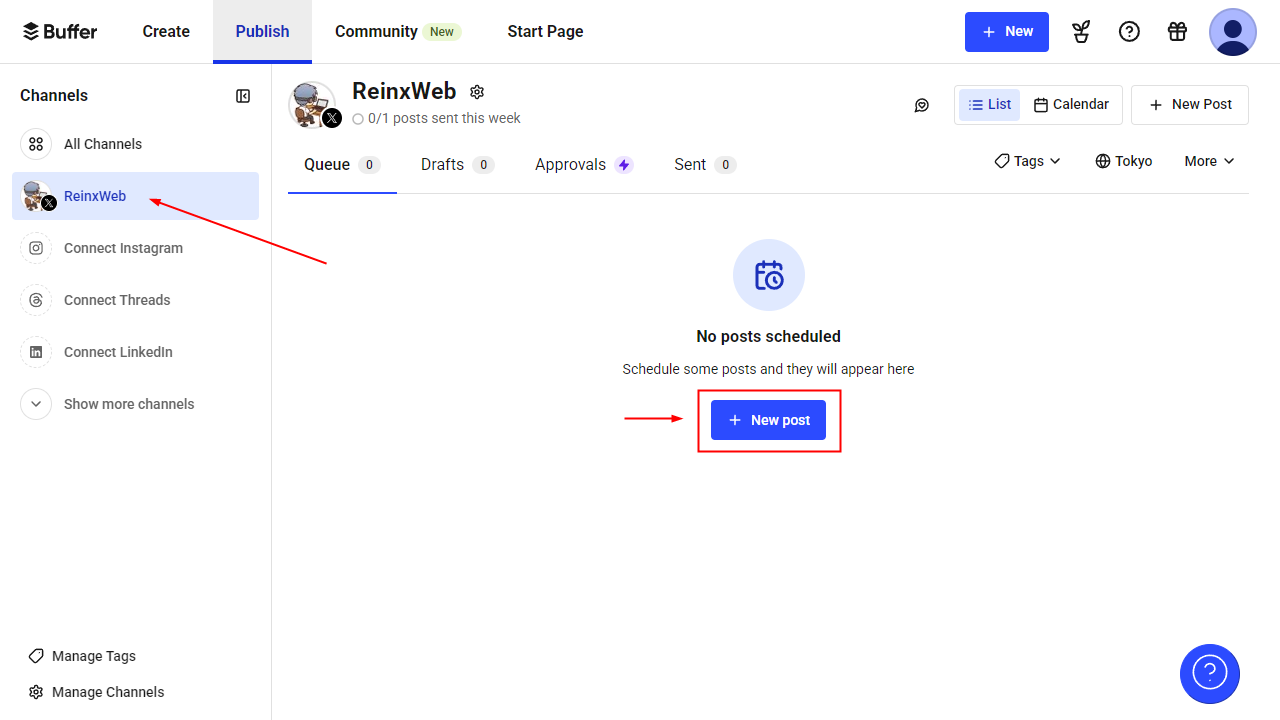Click Connect Threads in sidebar
This screenshot has width=1280, height=720.
click(118, 299)
